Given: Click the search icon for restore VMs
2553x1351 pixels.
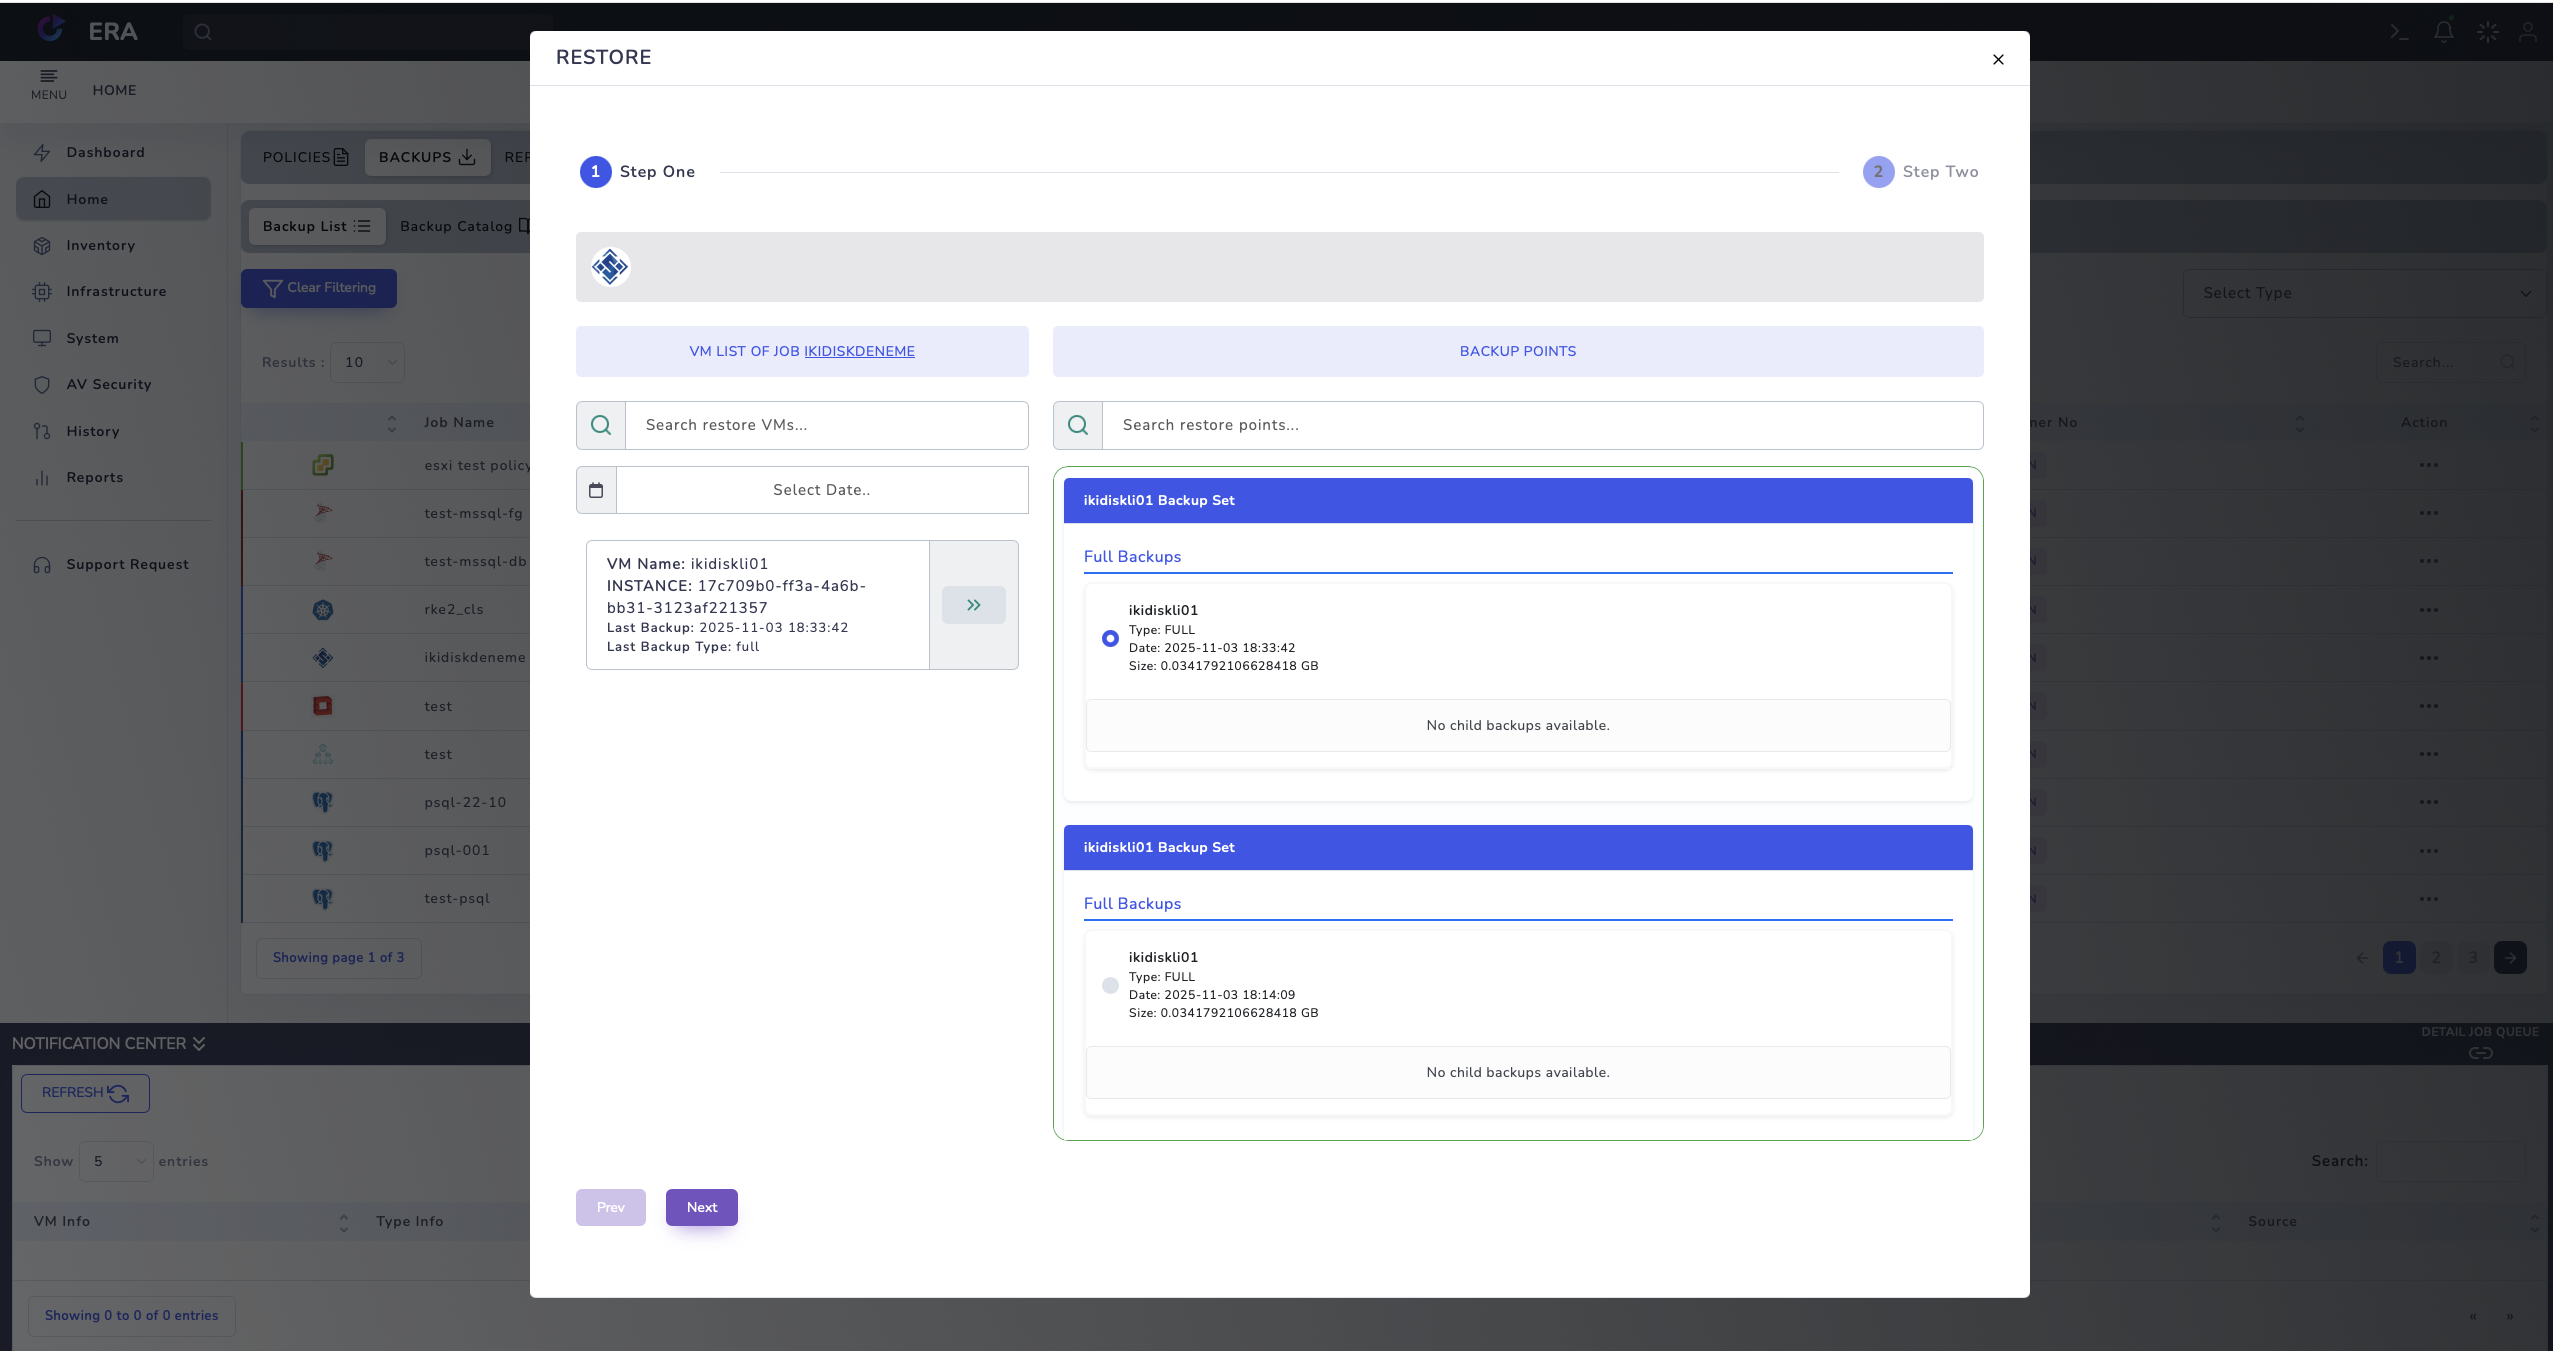Looking at the screenshot, I should (x=601, y=425).
